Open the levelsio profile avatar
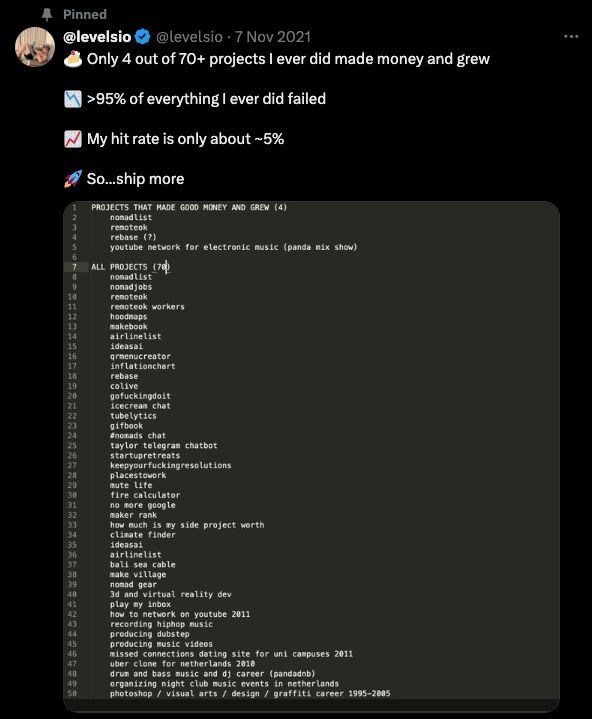The width and height of the screenshot is (592, 719). 35,47
